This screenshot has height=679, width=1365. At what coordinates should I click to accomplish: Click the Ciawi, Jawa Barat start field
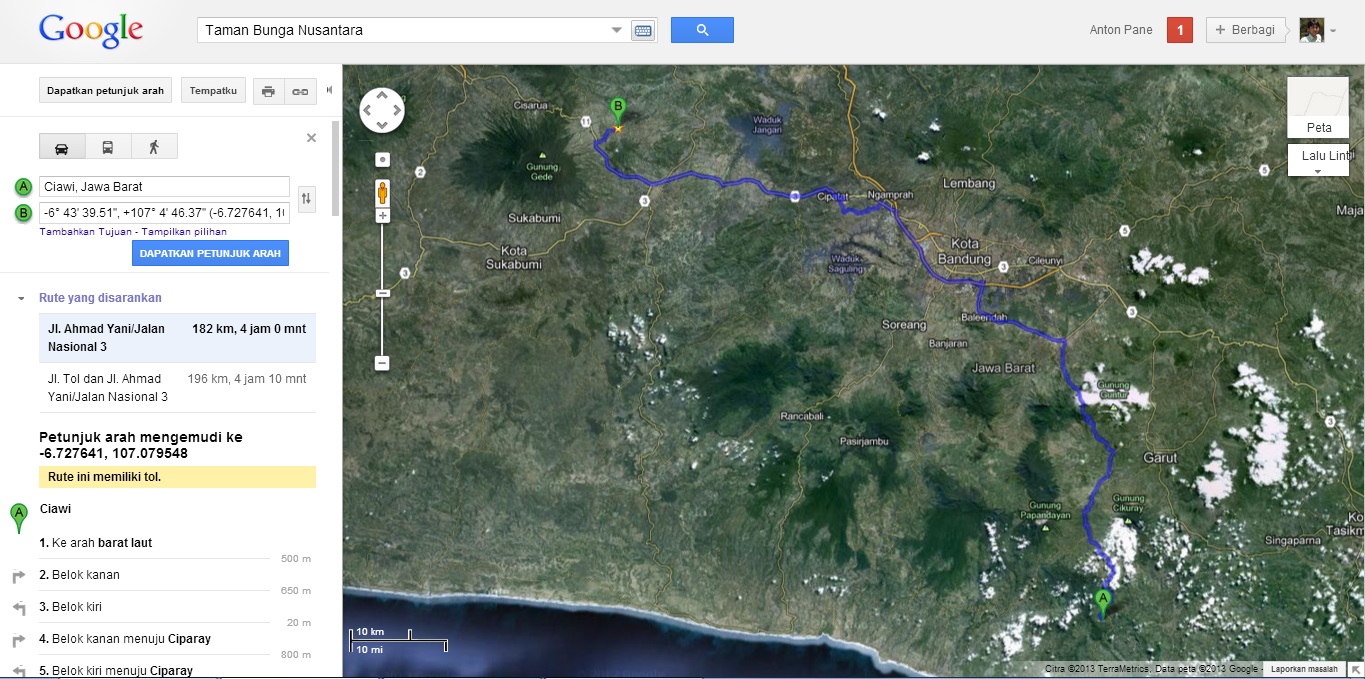pos(164,187)
